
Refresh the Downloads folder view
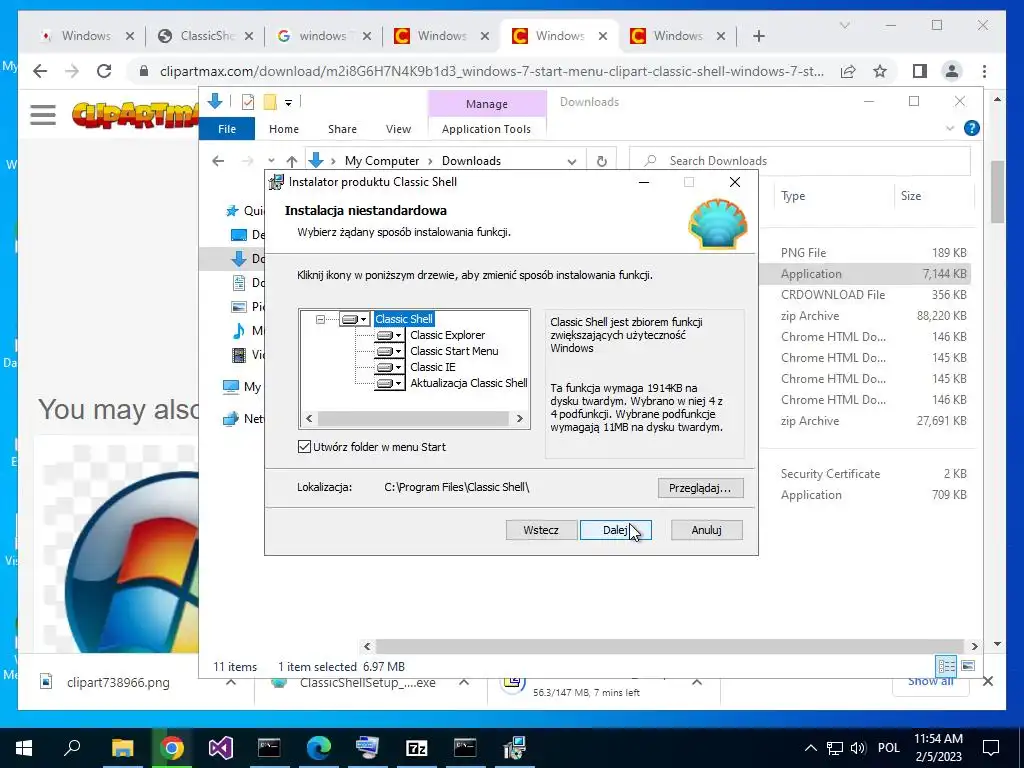pos(601,161)
